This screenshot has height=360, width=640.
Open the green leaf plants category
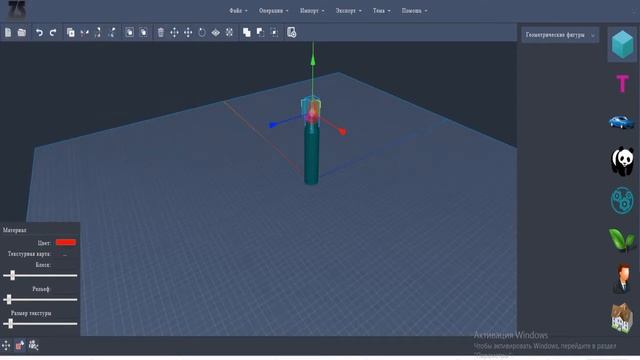[x=622, y=240]
